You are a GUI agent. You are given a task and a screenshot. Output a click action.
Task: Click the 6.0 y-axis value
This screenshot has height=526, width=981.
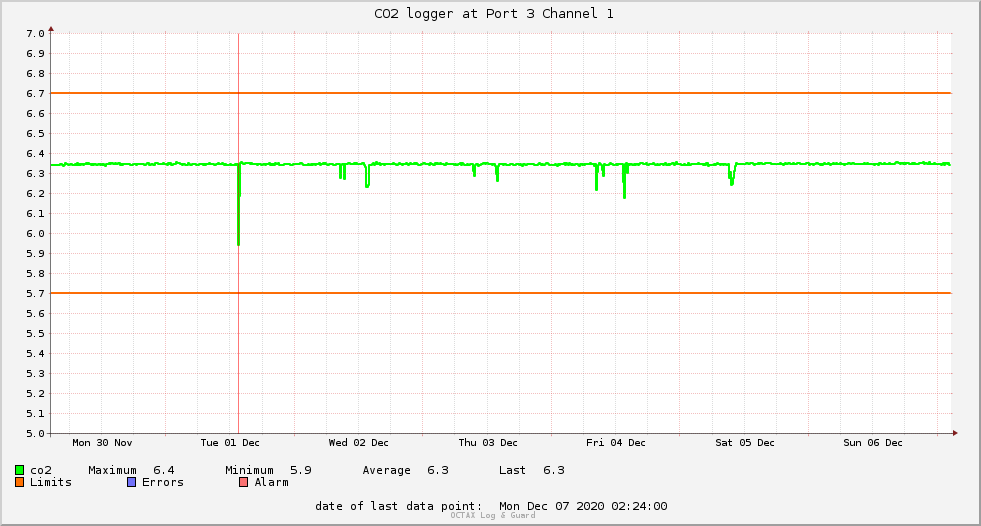click(35, 234)
